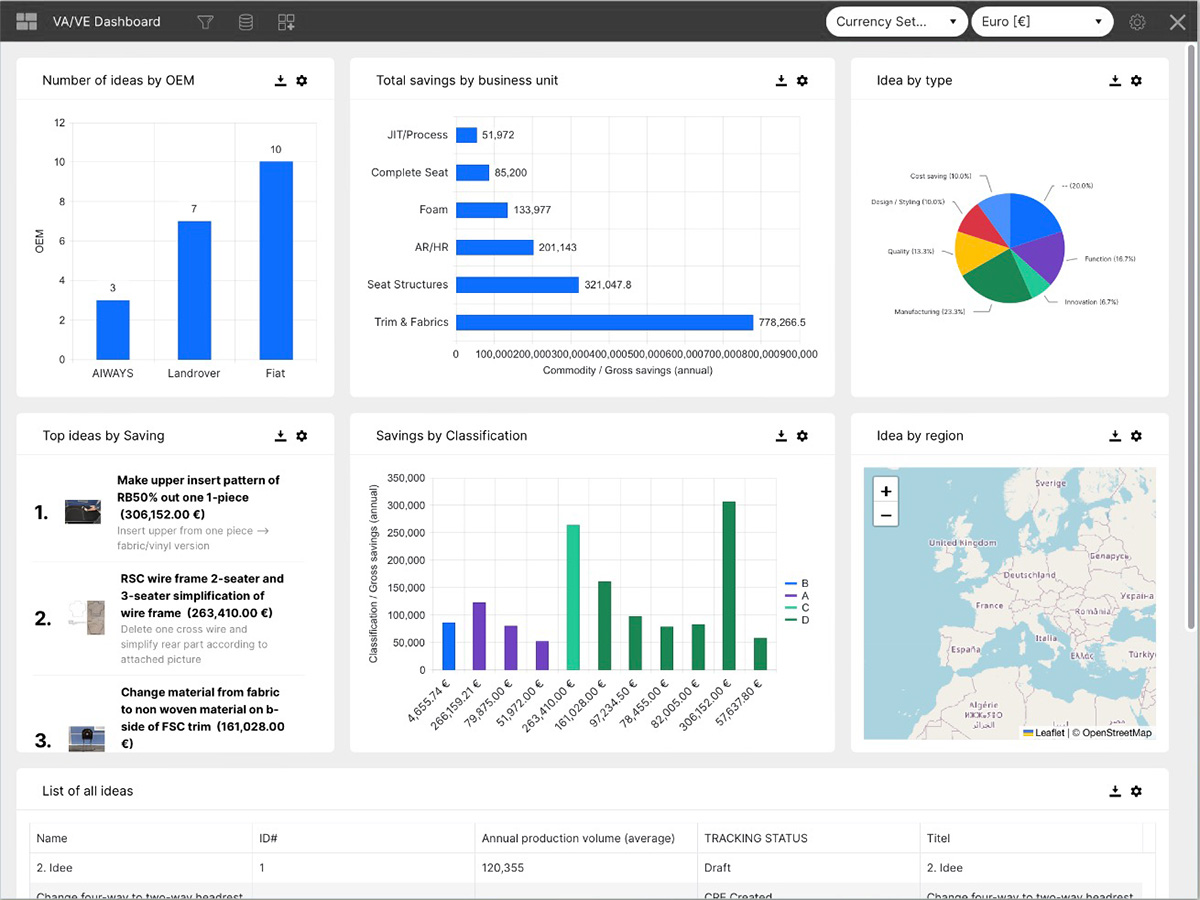Download the Number of ideas by OEM chart
The width and height of the screenshot is (1200, 900).
coord(281,81)
